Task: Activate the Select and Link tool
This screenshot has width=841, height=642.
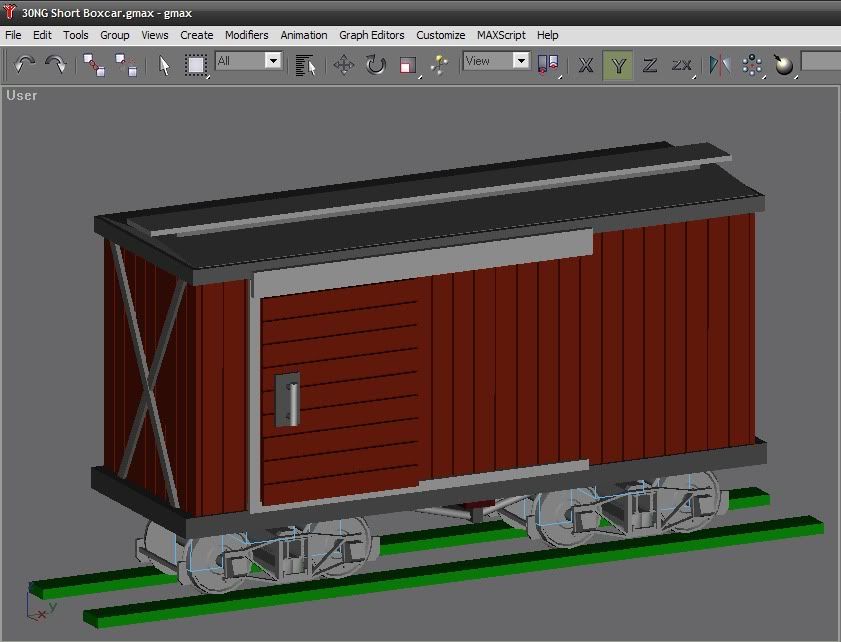Action: tap(94, 65)
